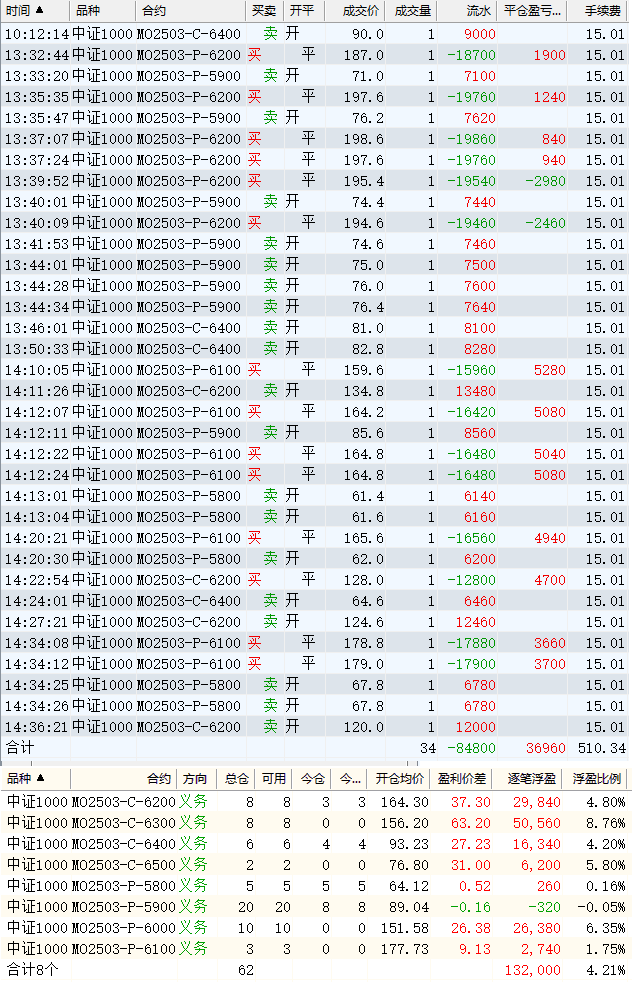Viewport: 632px width, 982px height.
Task: Select the trade row at 13:37:24
Action: click(315, 160)
